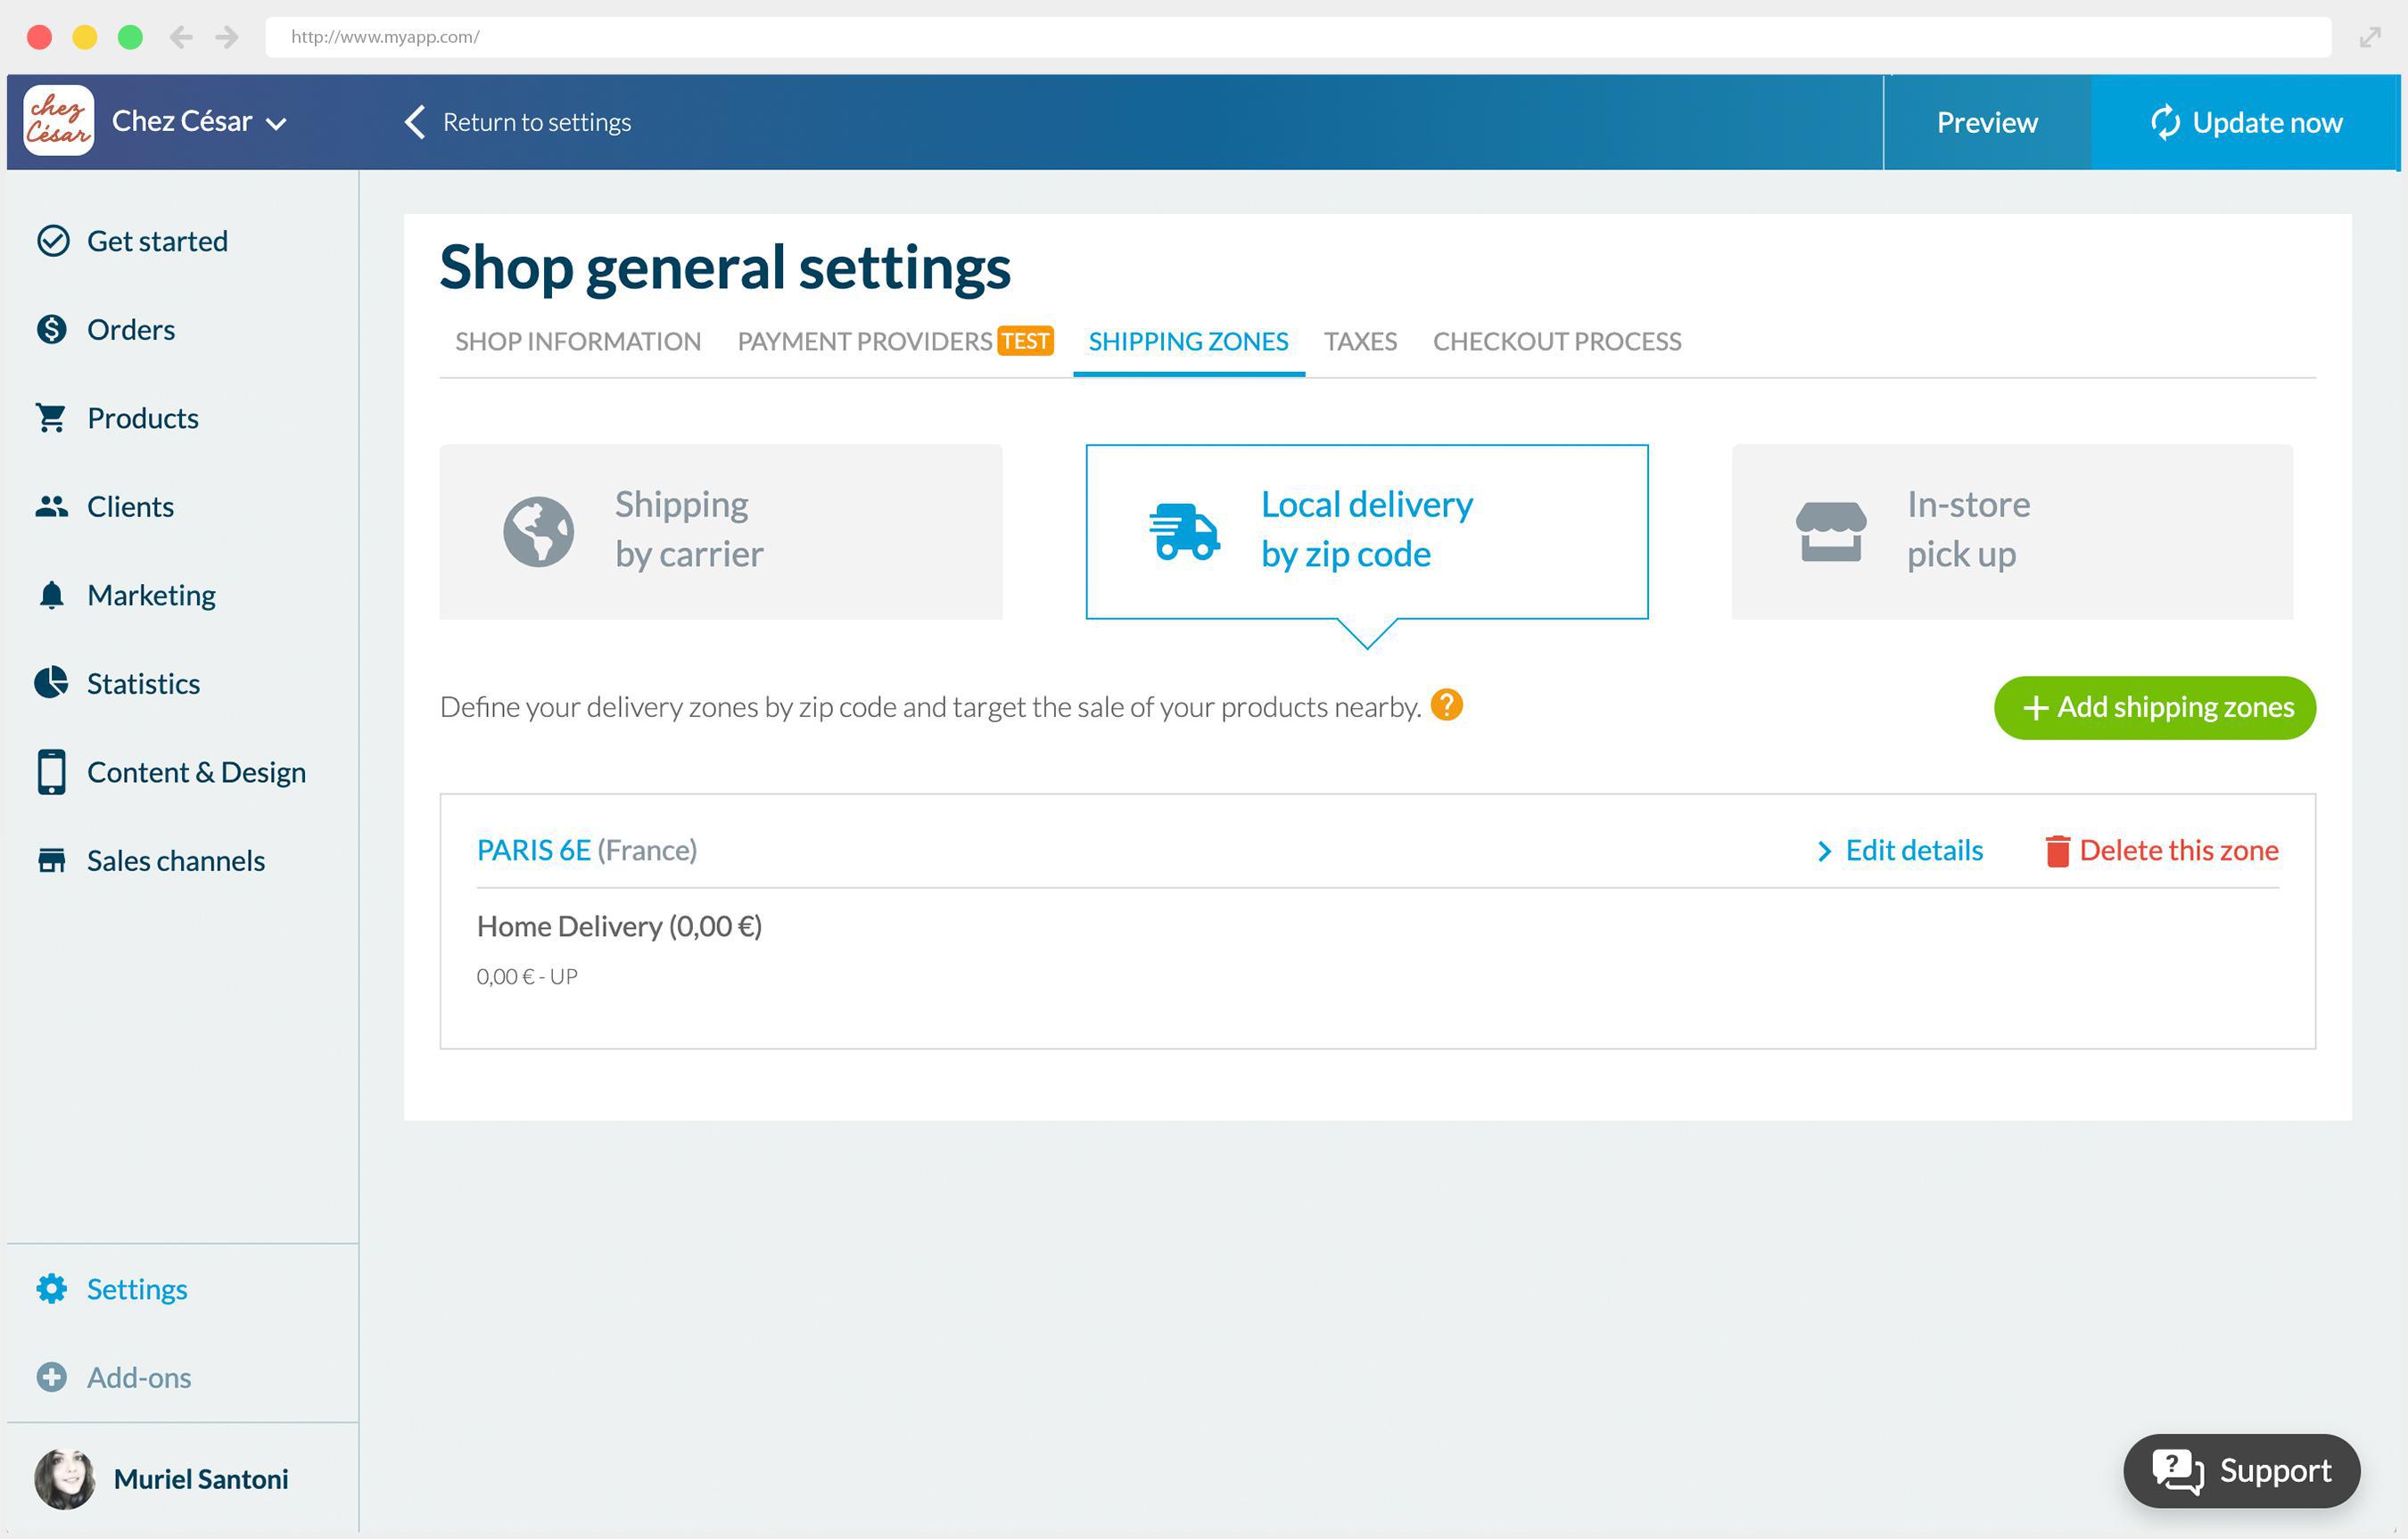
Task: Switch to the Taxes tab
Action: click(1360, 342)
